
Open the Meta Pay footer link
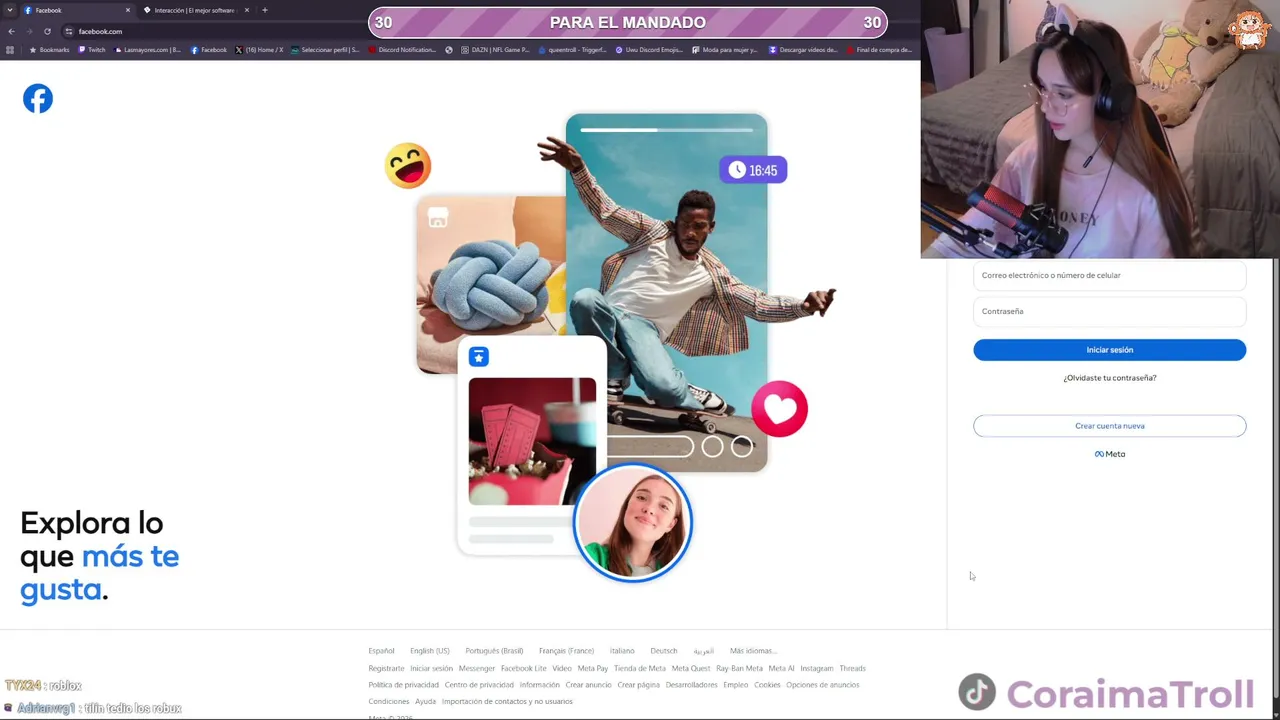point(593,668)
